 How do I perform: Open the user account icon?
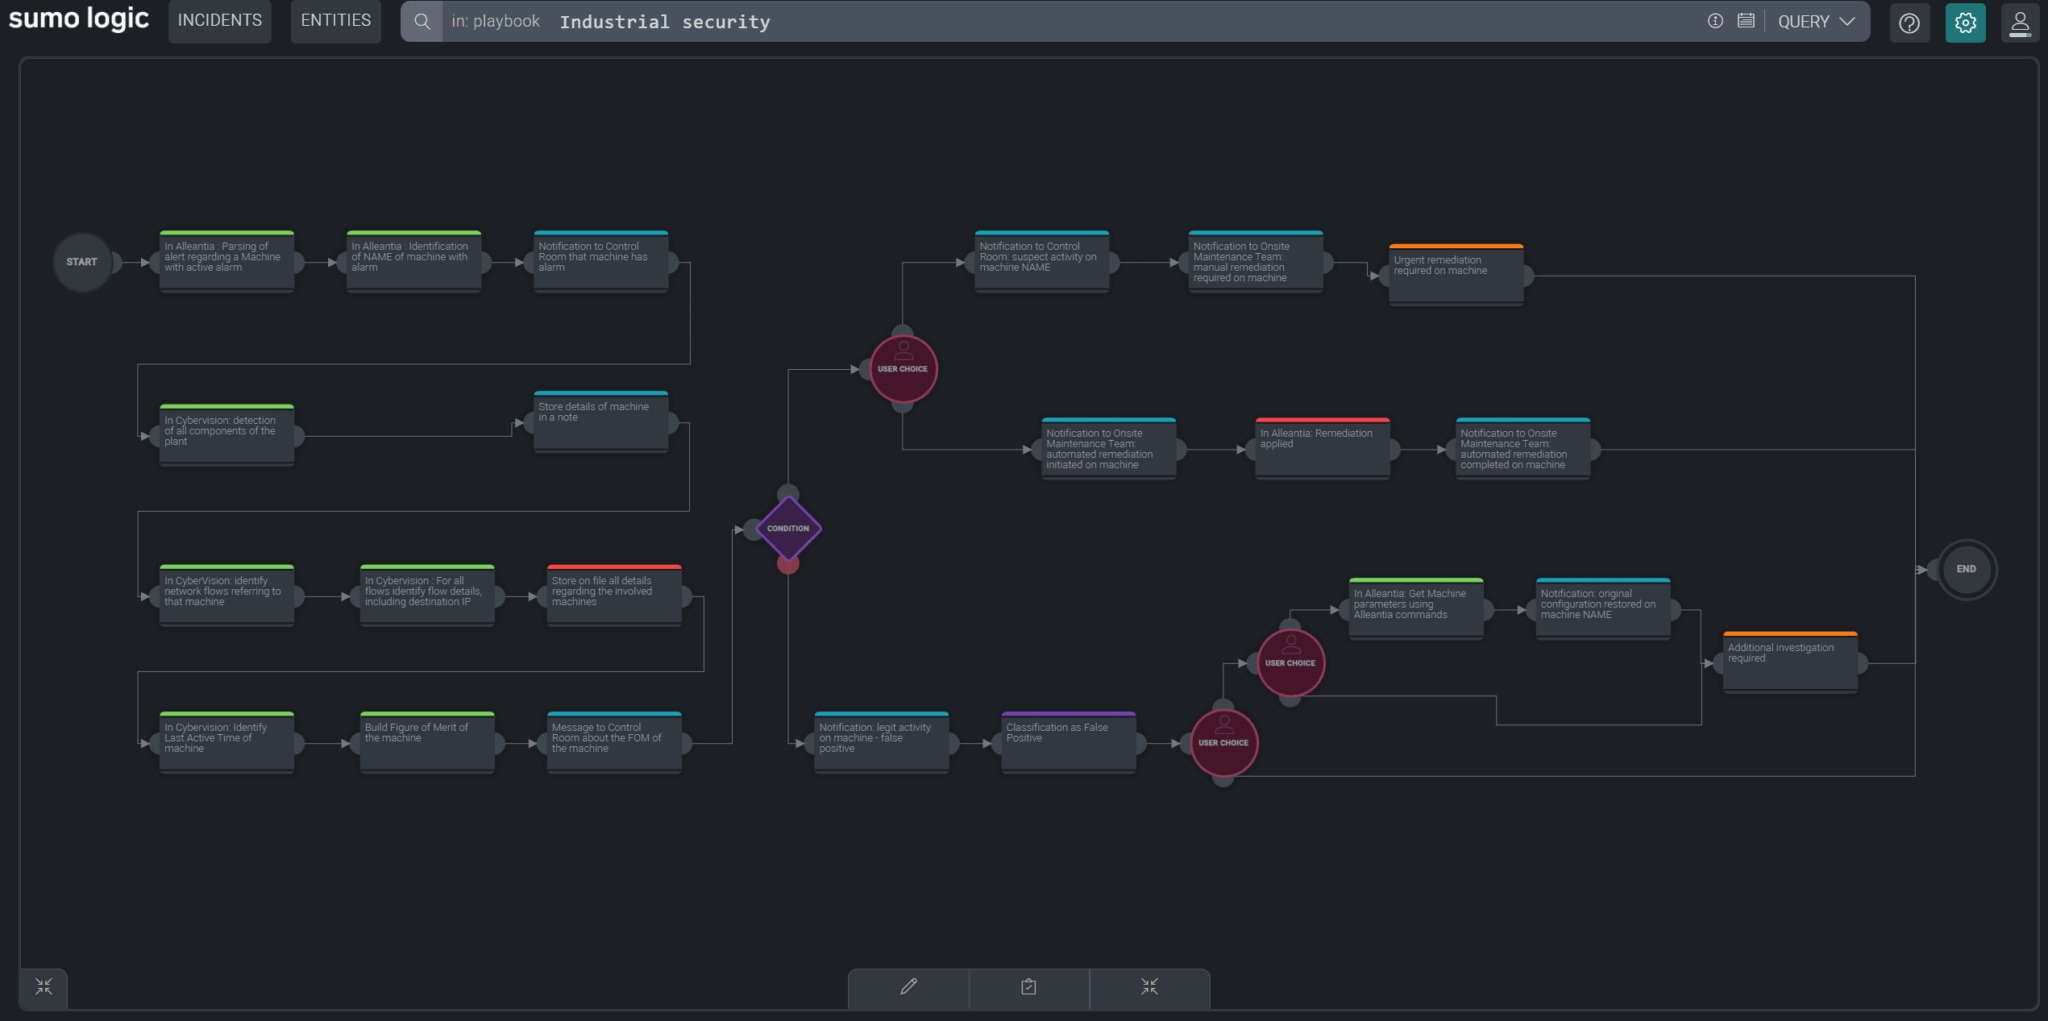2020,21
